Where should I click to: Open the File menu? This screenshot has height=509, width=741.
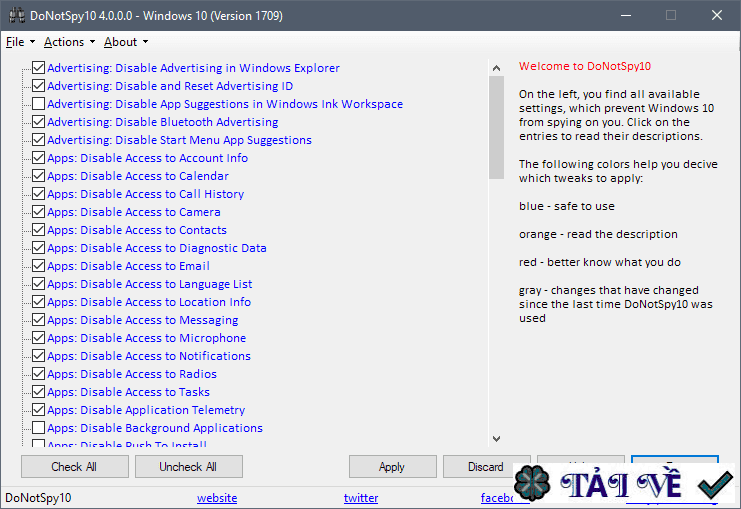[x=20, y=42]
